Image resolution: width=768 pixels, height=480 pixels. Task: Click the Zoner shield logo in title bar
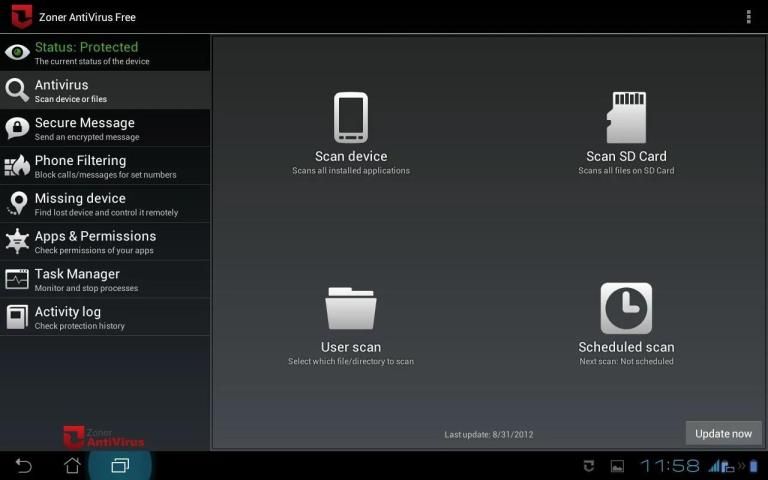pos(21,17)
